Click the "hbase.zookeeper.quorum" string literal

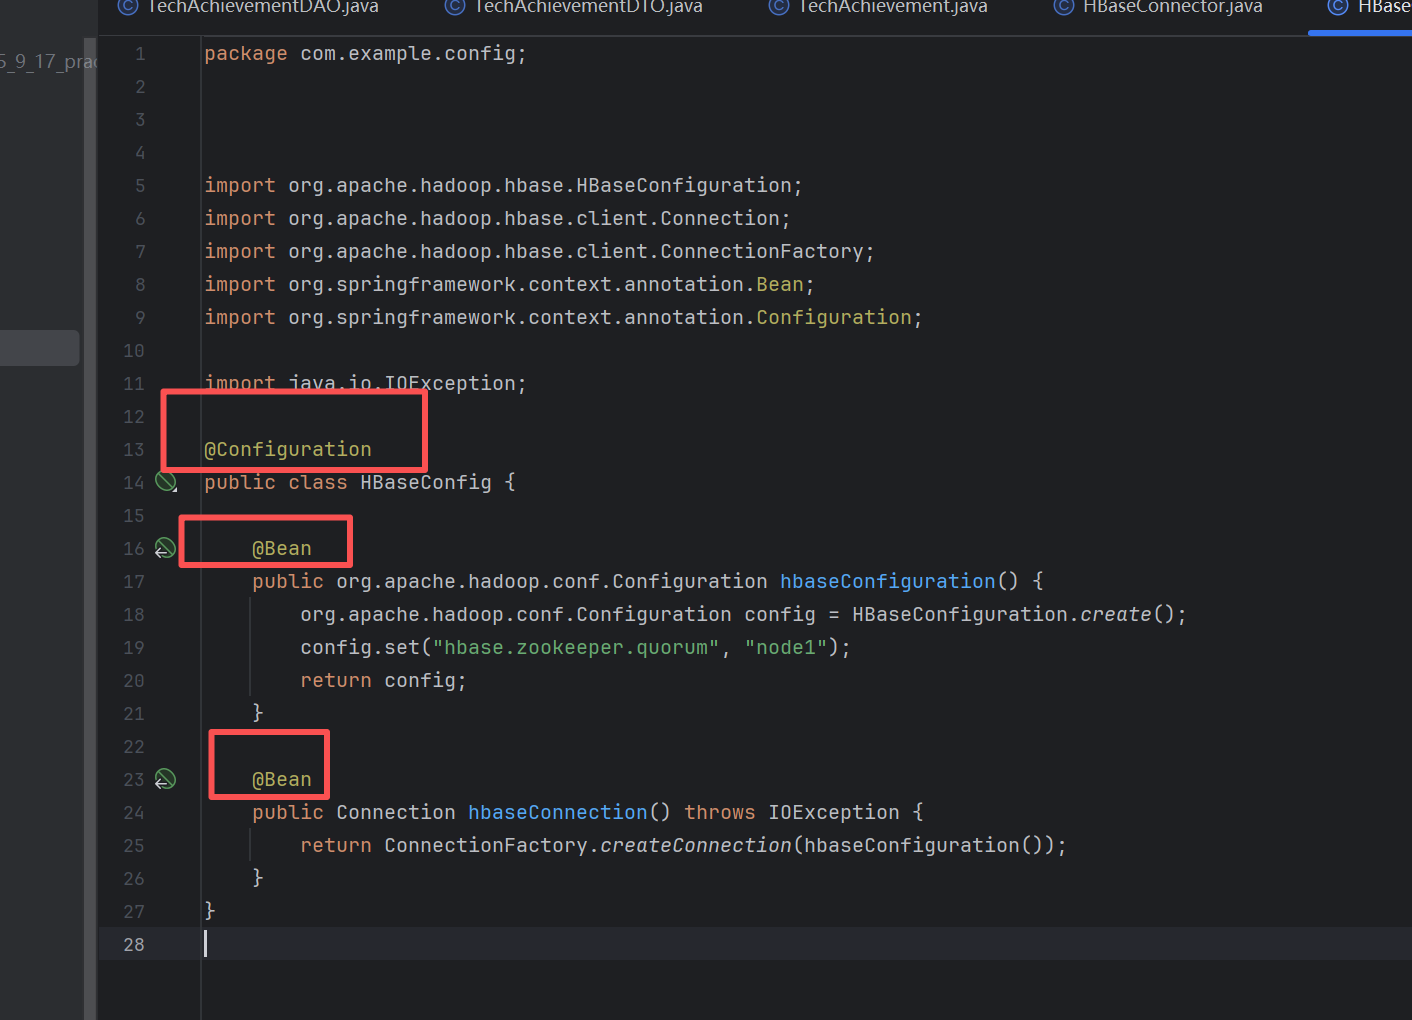(576, 648)
